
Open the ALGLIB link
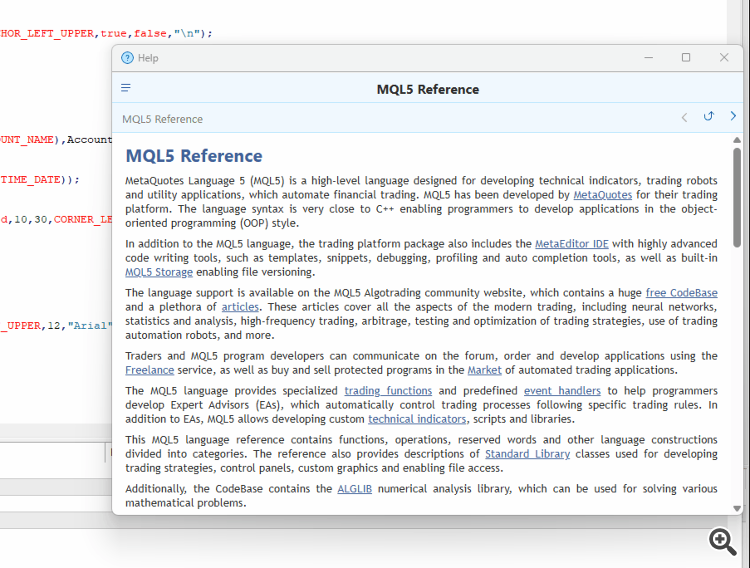(354, 489)
